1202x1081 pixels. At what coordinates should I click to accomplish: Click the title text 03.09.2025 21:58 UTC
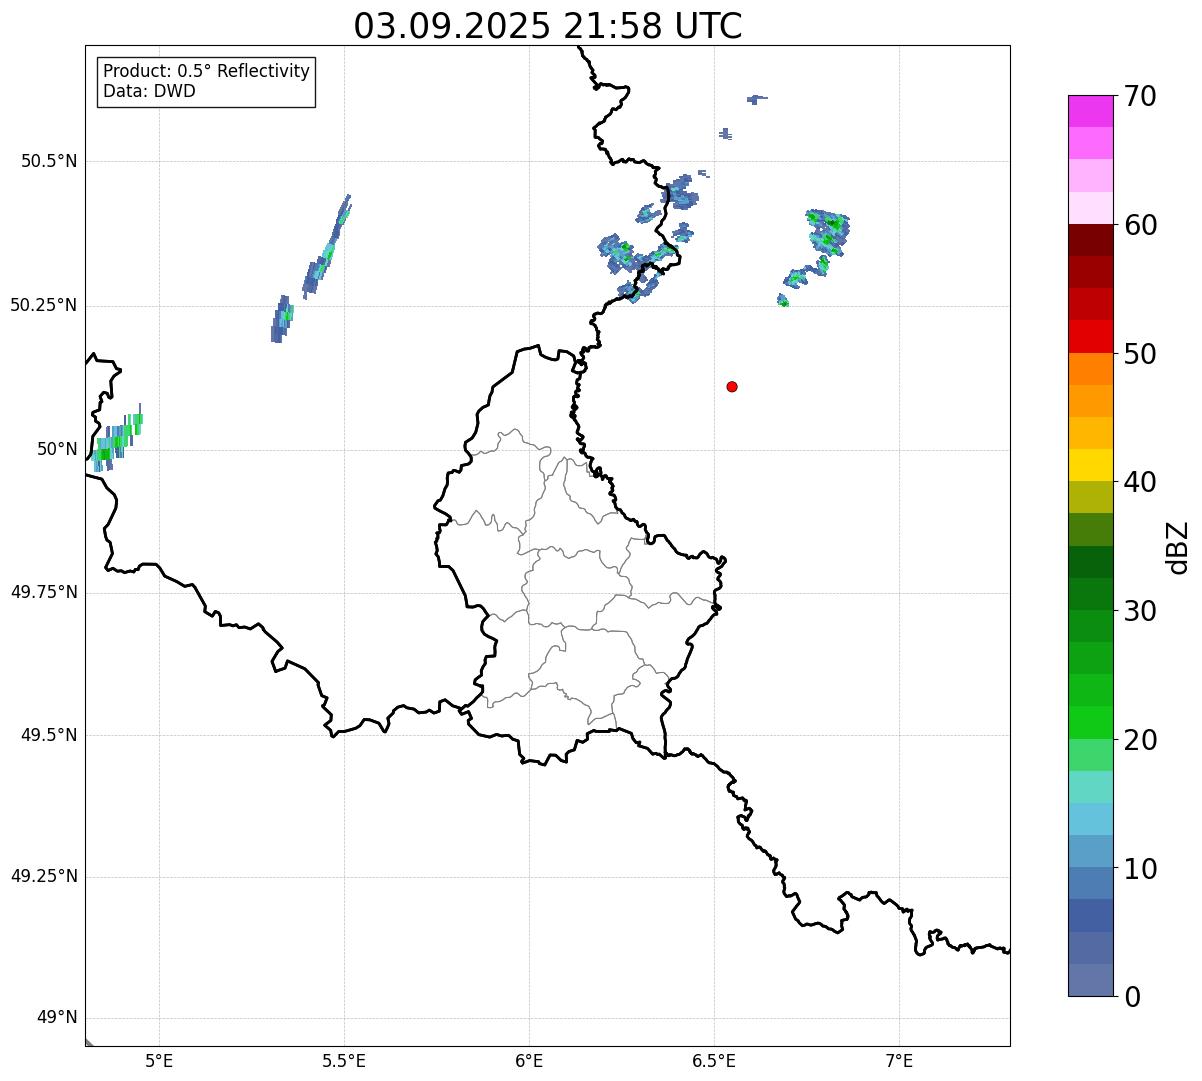(548, 26)
